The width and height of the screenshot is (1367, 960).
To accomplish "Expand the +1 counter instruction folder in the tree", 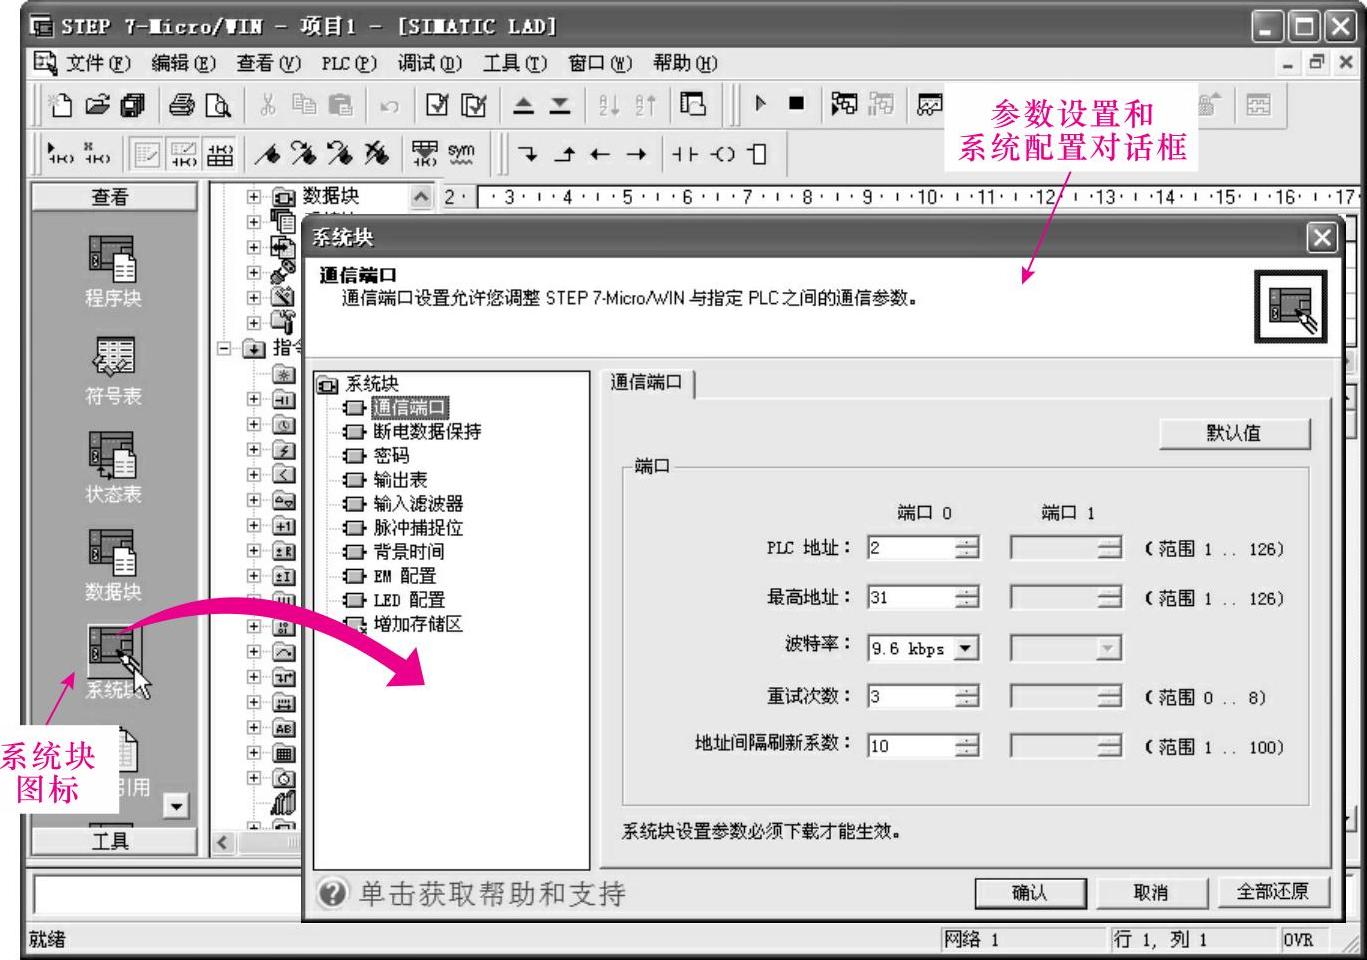I will [x=253, y=525].
